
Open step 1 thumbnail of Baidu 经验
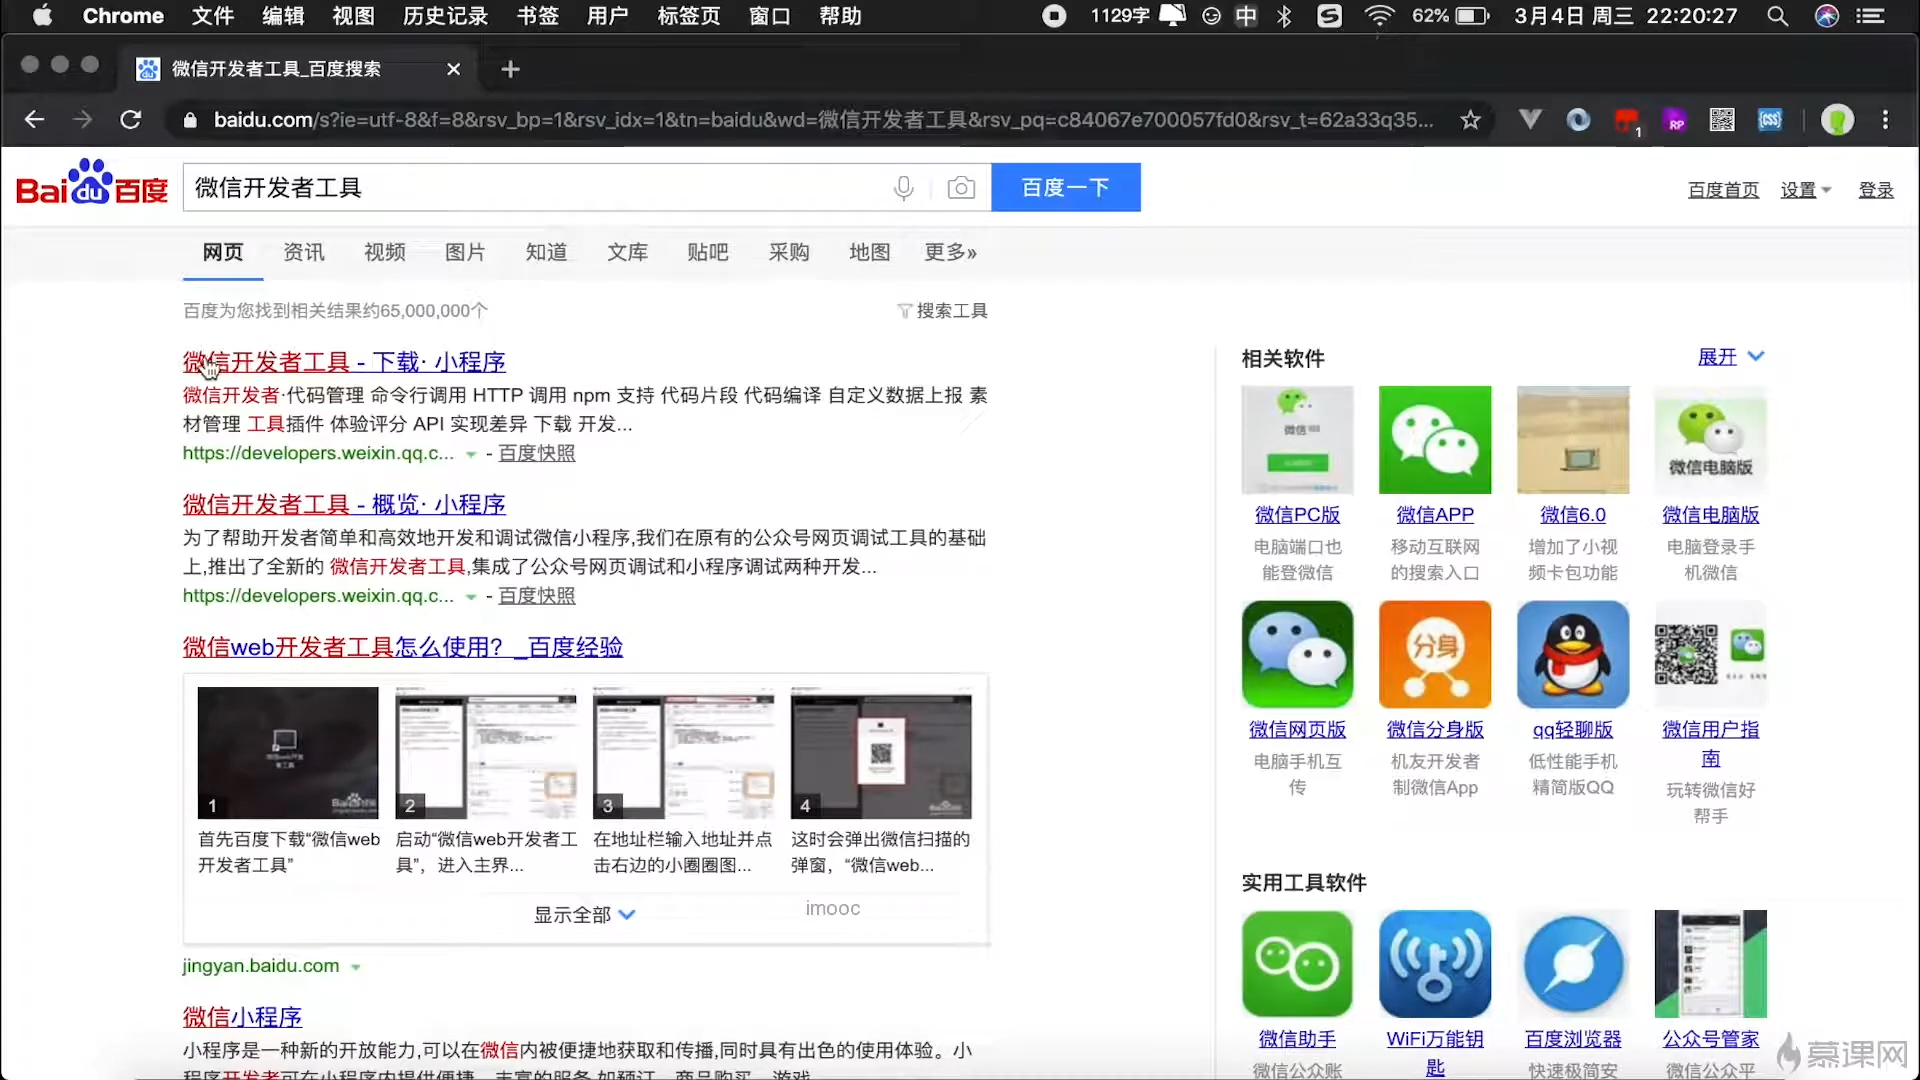(x=288, y=753)
